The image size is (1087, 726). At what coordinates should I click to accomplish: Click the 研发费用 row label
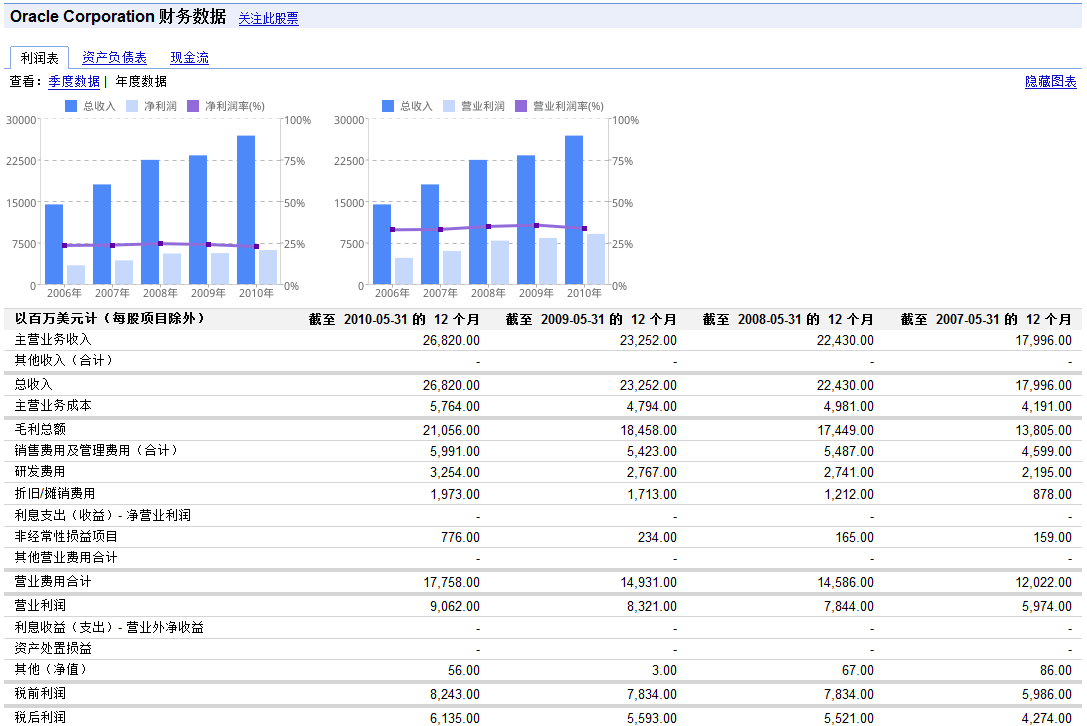(40, 472)
